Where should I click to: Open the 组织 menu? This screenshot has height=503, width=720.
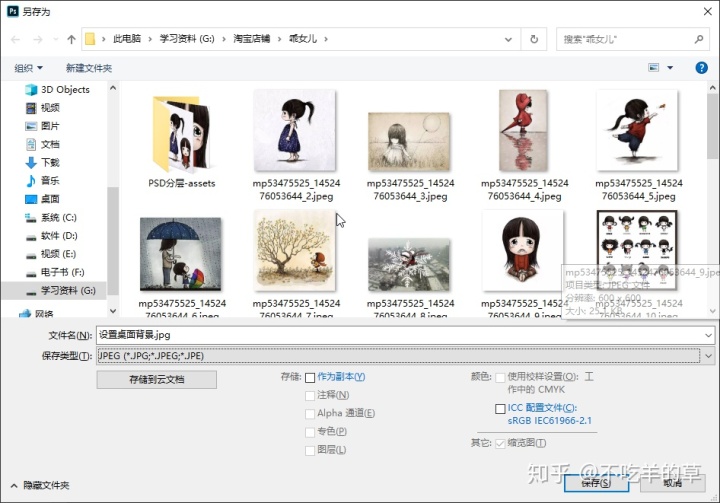28,68
